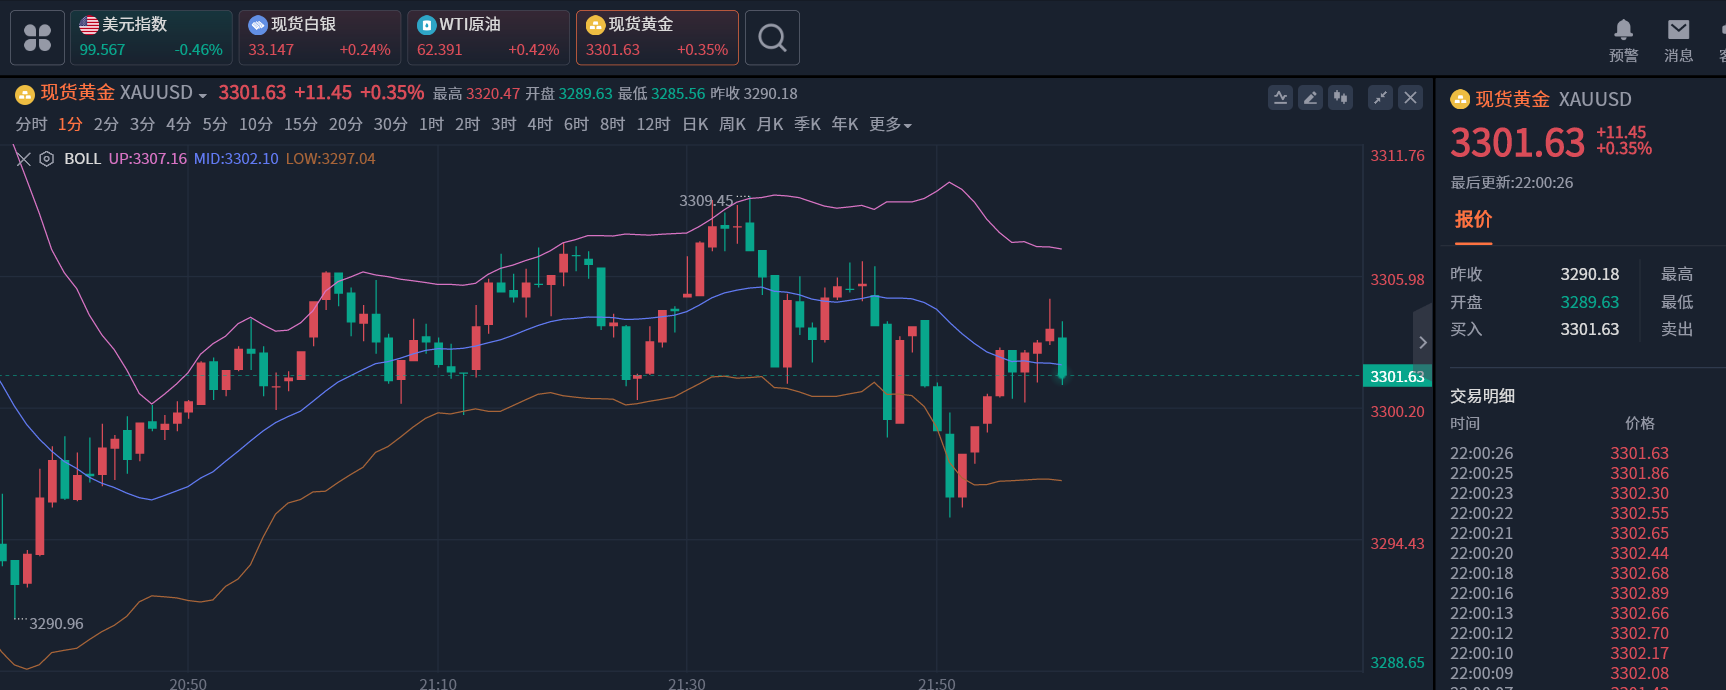
Task: Switch chart to 5分 timeframe
Action: click(x=215, y=124)
